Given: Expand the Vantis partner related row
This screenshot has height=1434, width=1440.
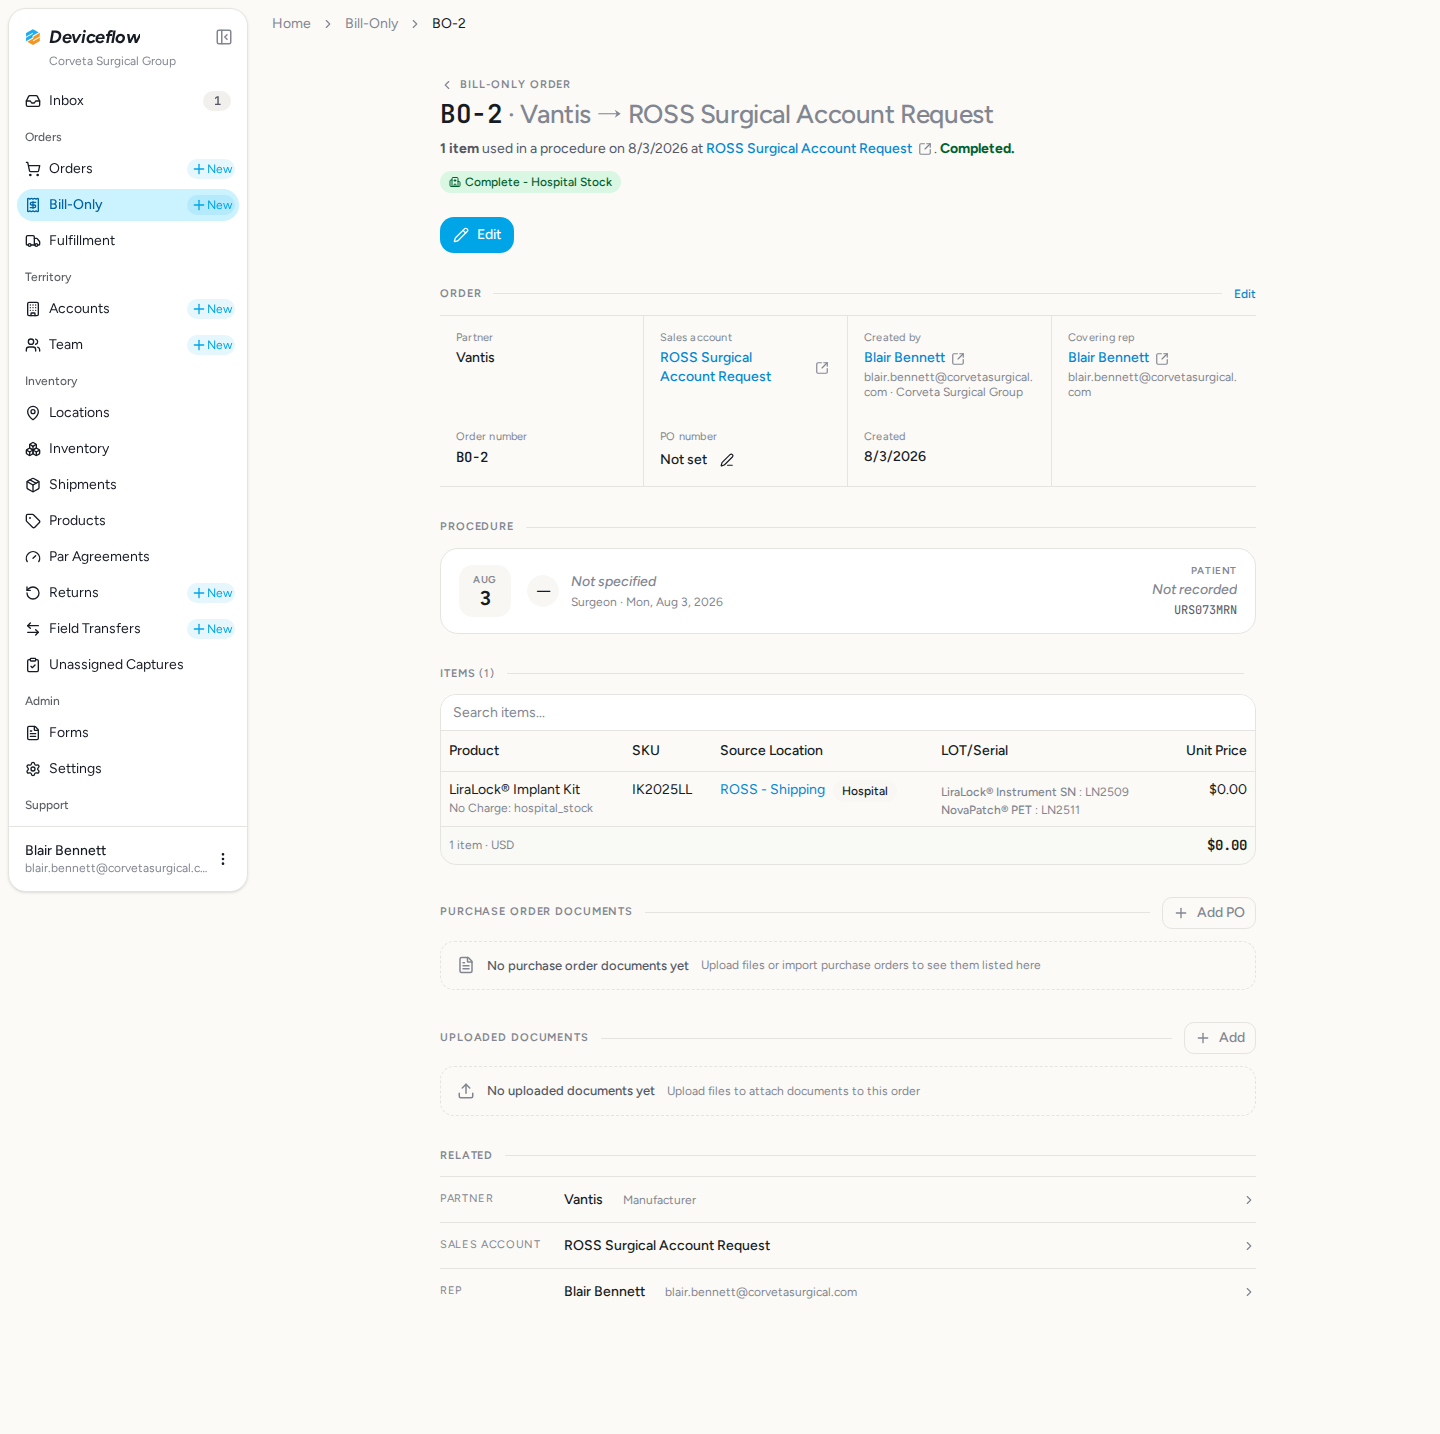Looking at the screenshot, I should (848, 1200).
